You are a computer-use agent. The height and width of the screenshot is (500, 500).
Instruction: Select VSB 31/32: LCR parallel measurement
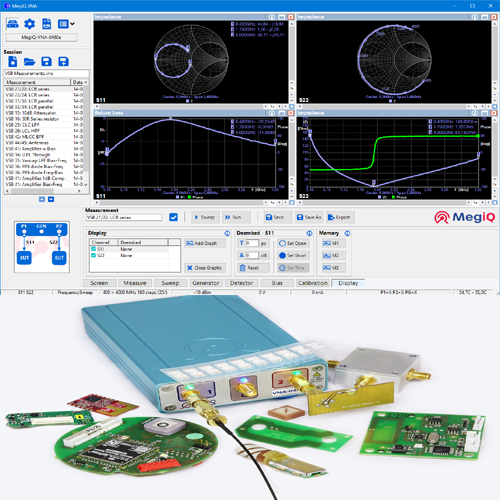point(44,101)
